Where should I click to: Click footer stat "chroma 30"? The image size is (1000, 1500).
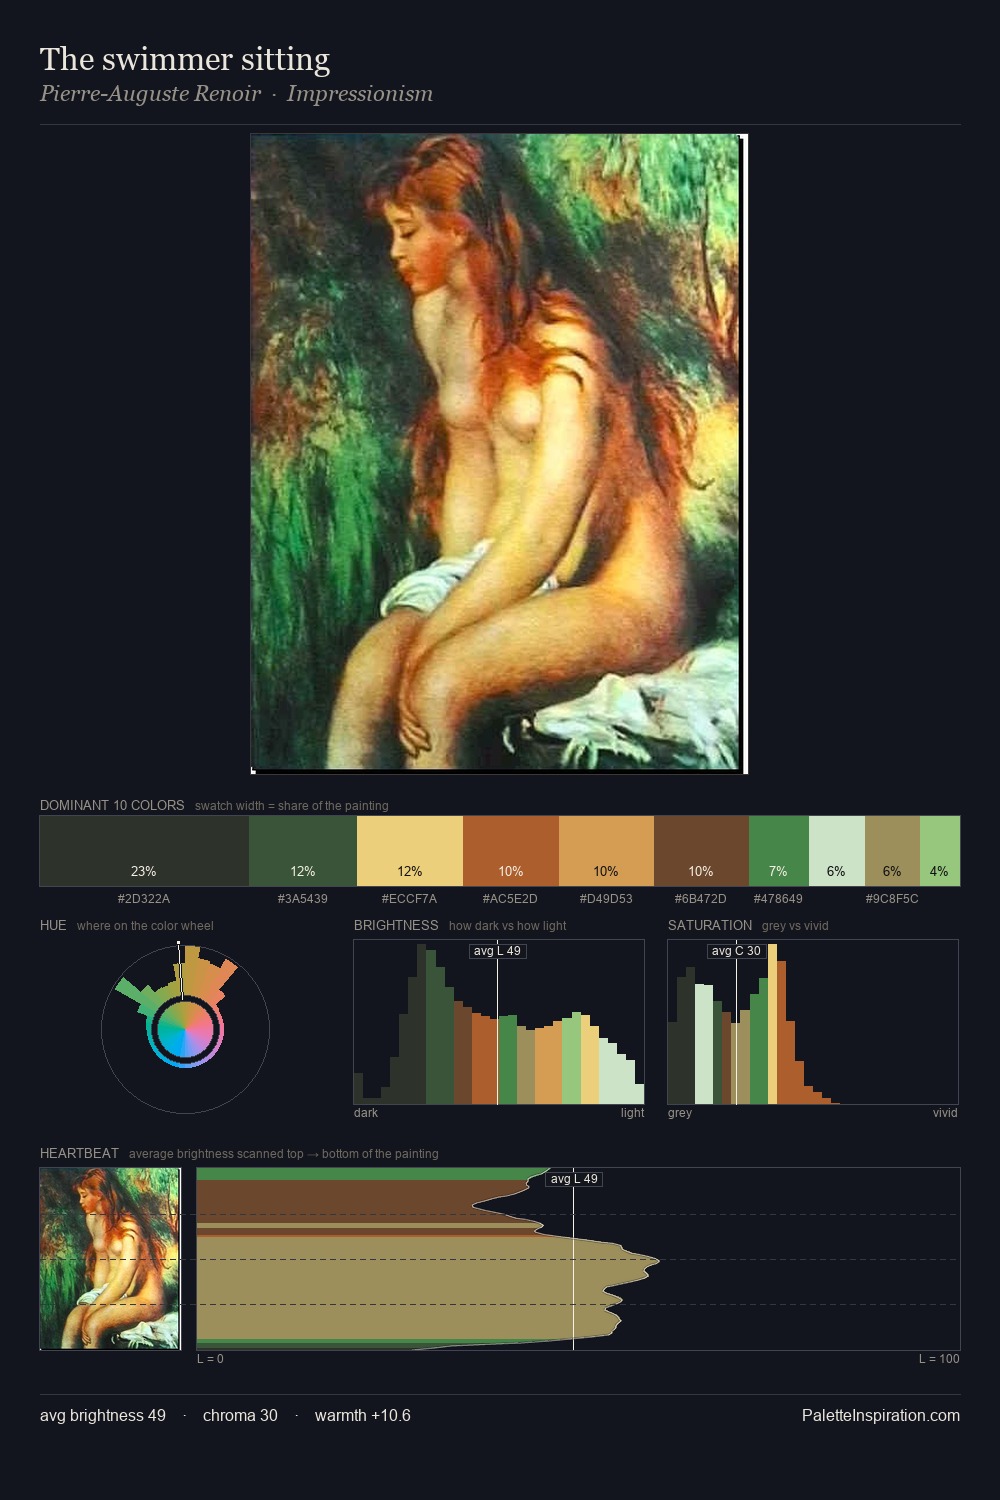(240, 1415)
